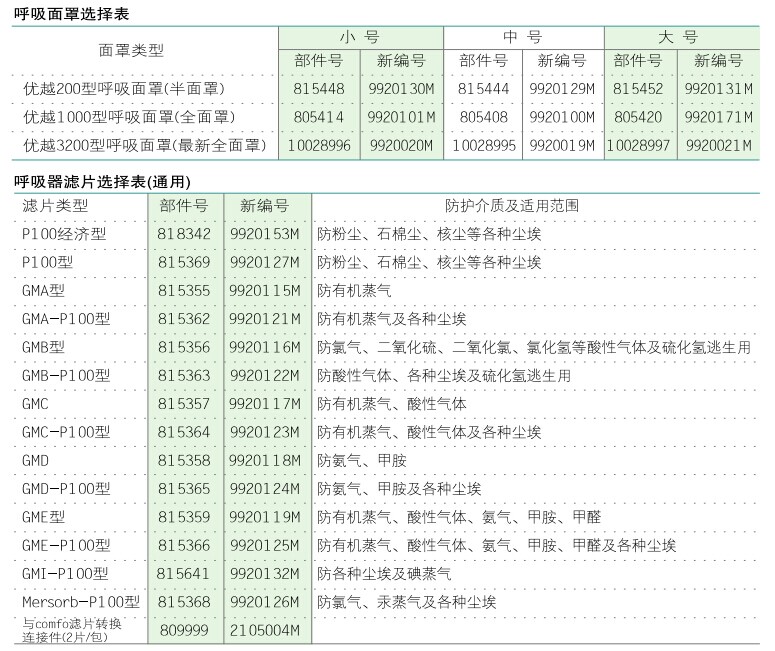775x651 pixels.
Task: Select part number 815357
Action: tap(184, 404)
